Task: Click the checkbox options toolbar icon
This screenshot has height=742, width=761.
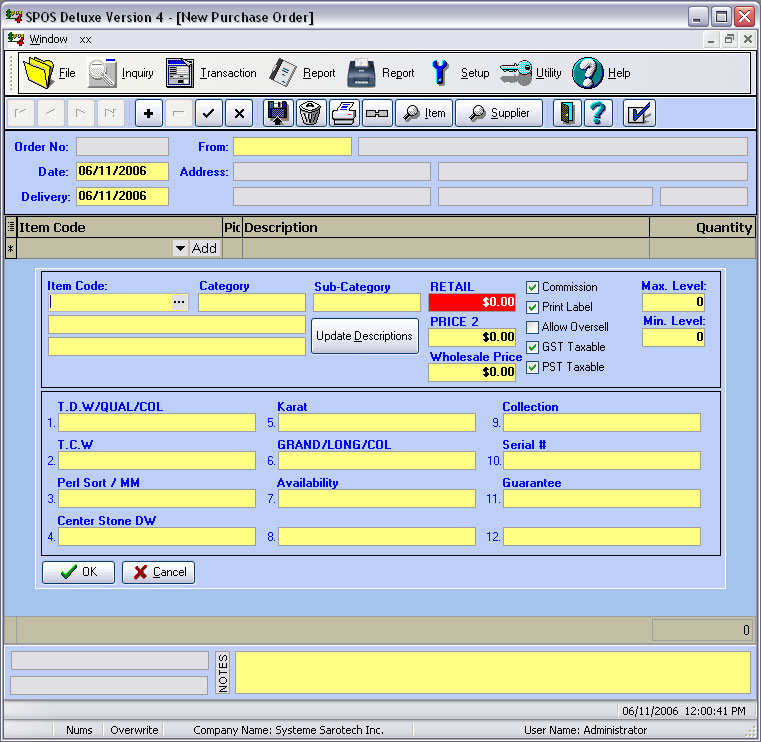Action: click(639, 113)
